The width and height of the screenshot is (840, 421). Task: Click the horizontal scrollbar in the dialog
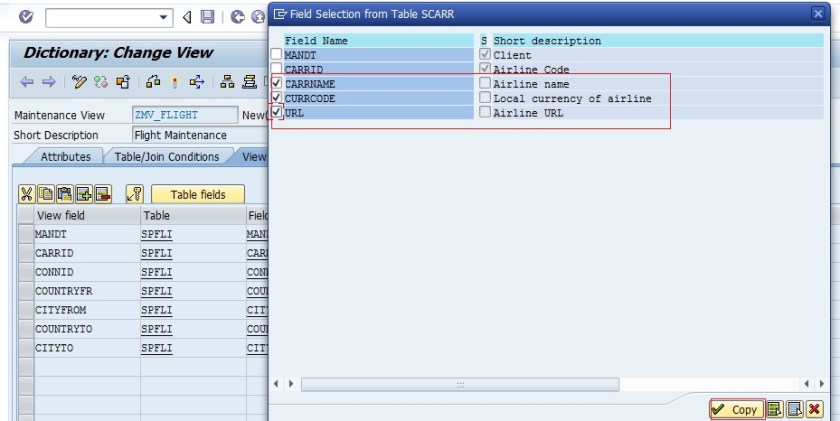460,384
